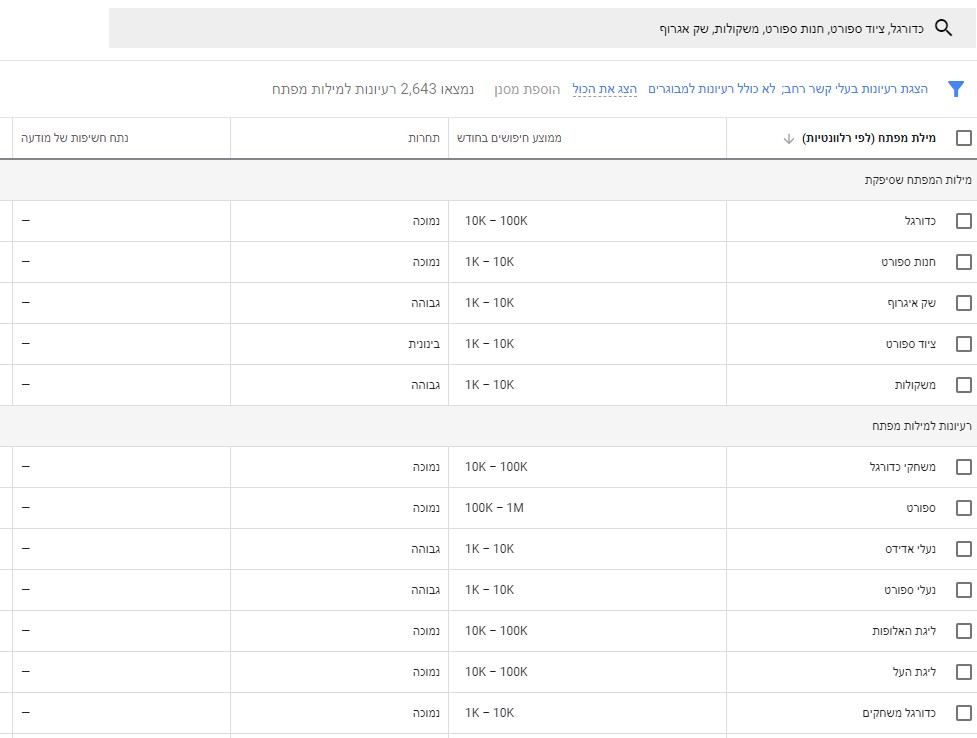Check the box for ציוד ספורט row

[963, 344]
